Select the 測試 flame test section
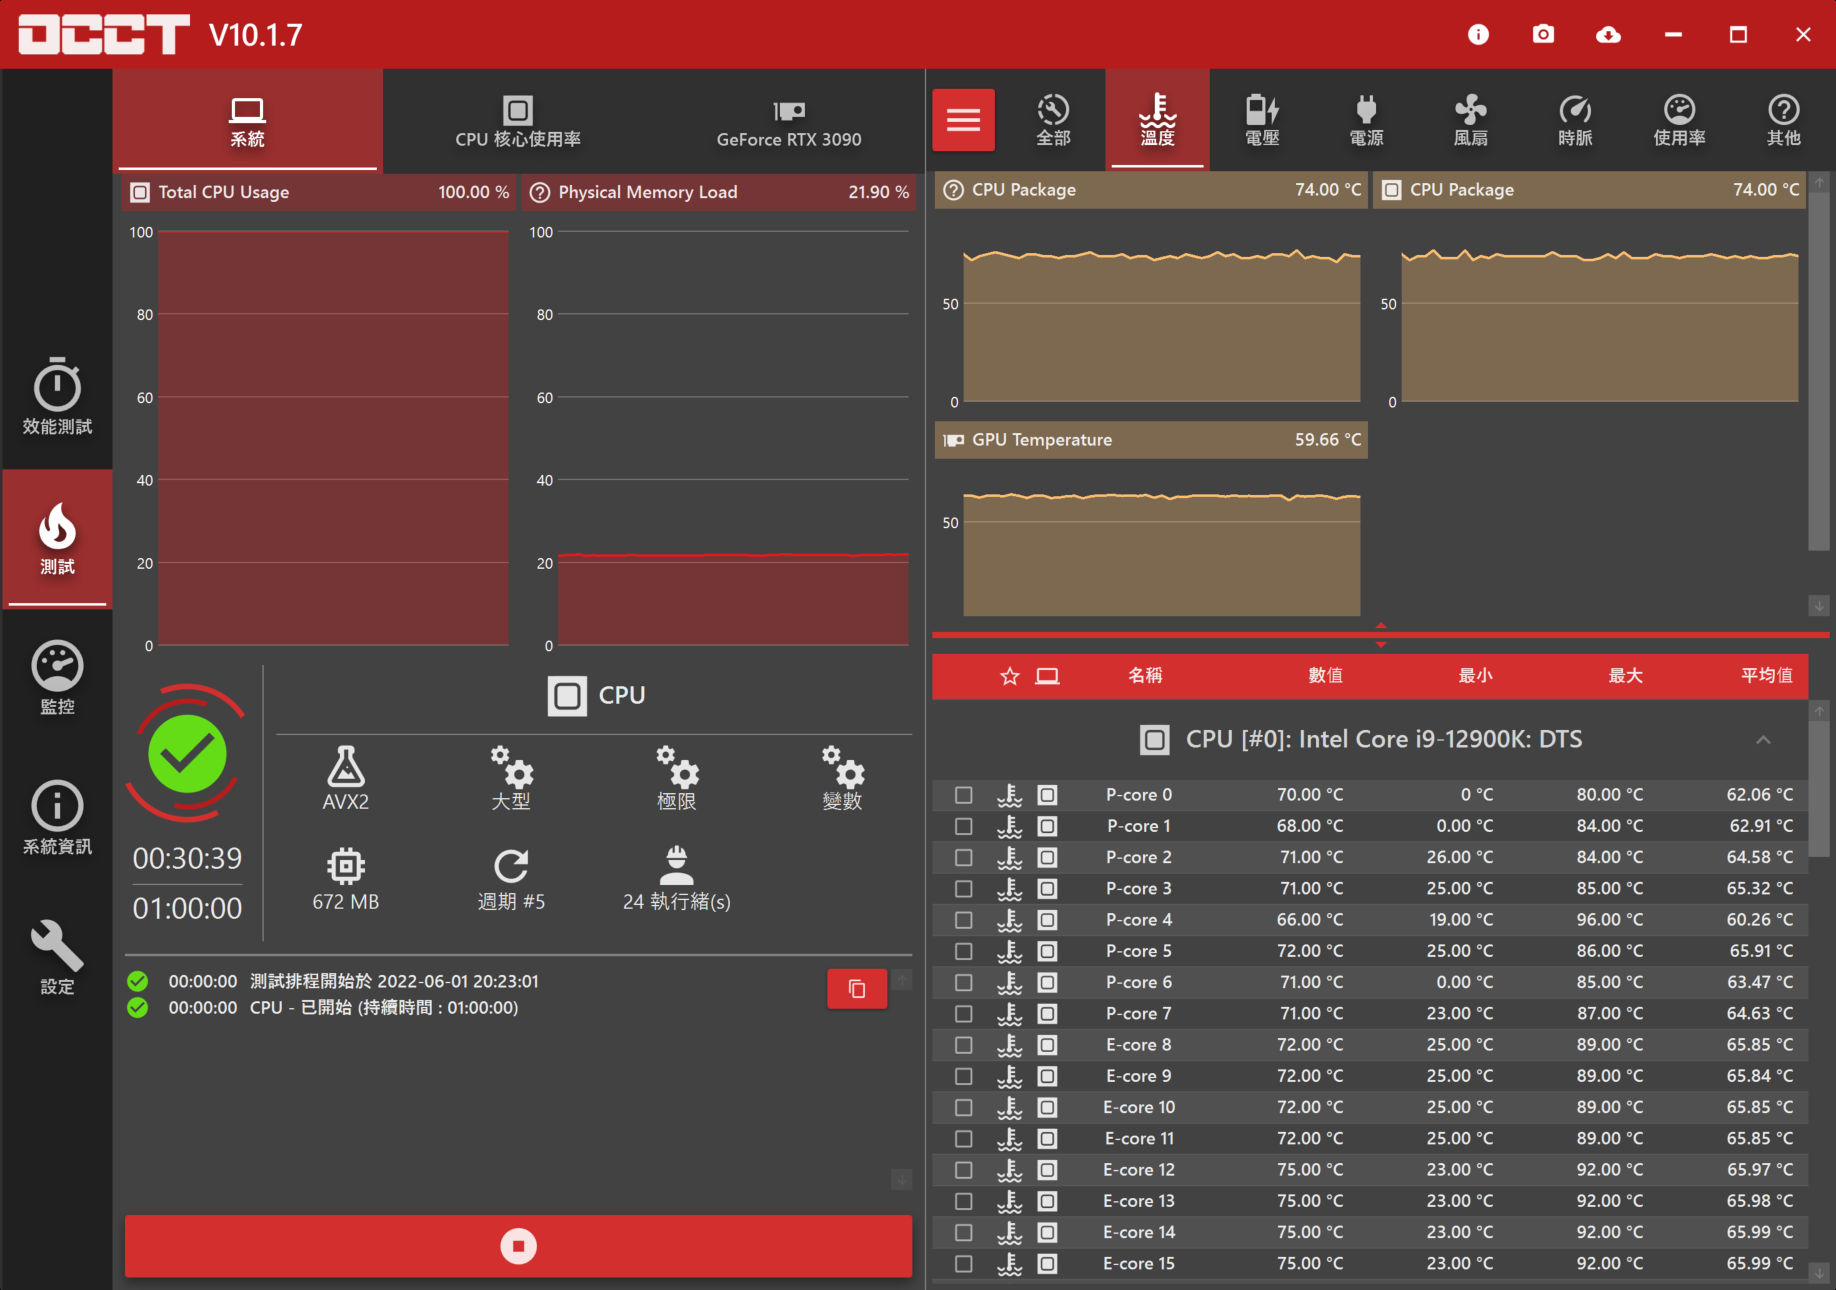 (57, 538)
